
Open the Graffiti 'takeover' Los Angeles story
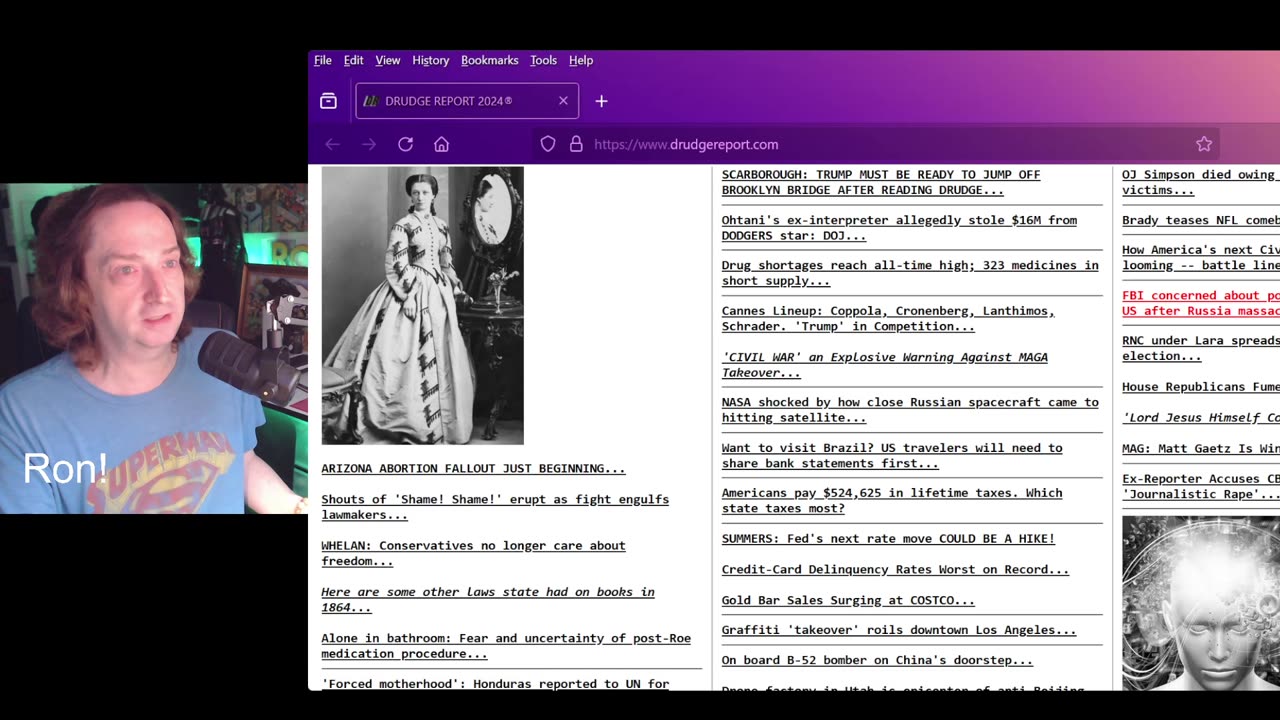coord(899,630)
